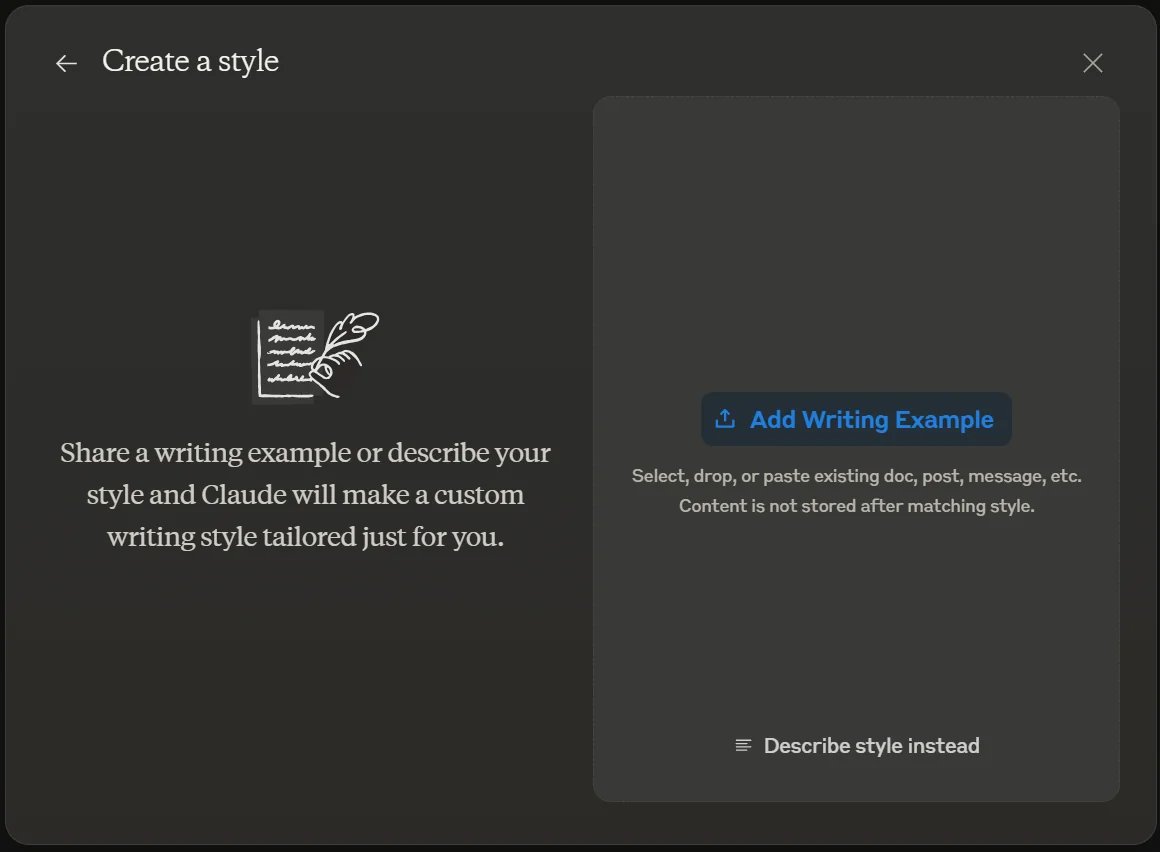Viewport: 1160px width, 852px height.
Task: Click the 'Share a writing example' description text
Action: [x=305, y=494]
